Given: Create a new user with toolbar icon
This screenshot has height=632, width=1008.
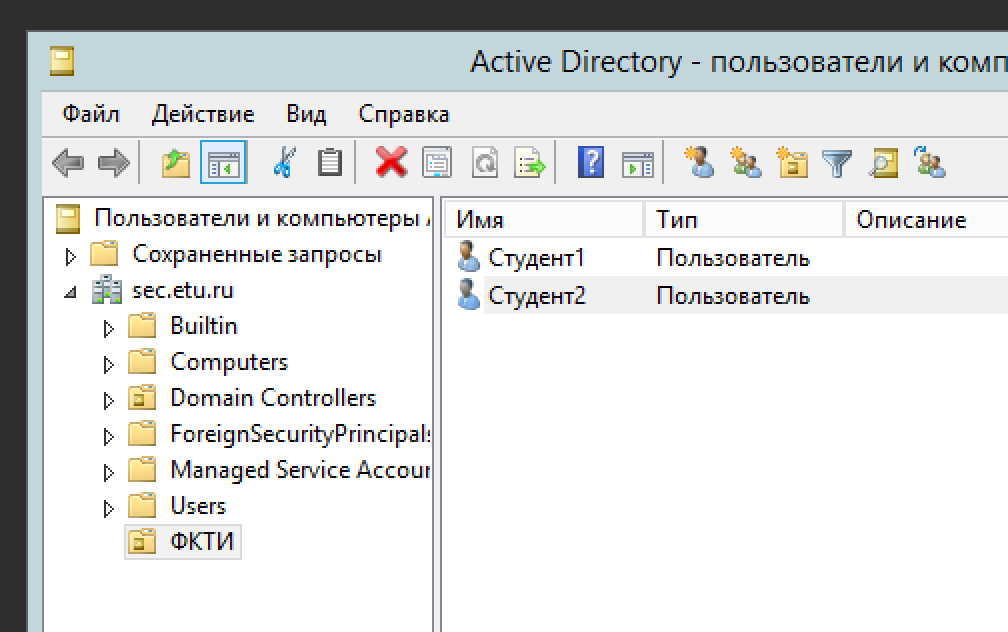Looking at the screenshot, I should point(699,162).
